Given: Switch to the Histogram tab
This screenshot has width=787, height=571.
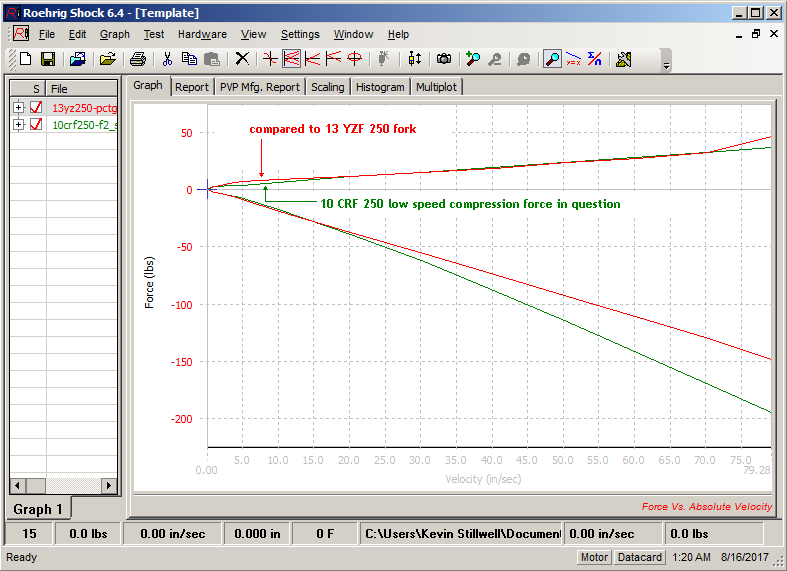Looking at the screenshot, I should coord(380,87).
